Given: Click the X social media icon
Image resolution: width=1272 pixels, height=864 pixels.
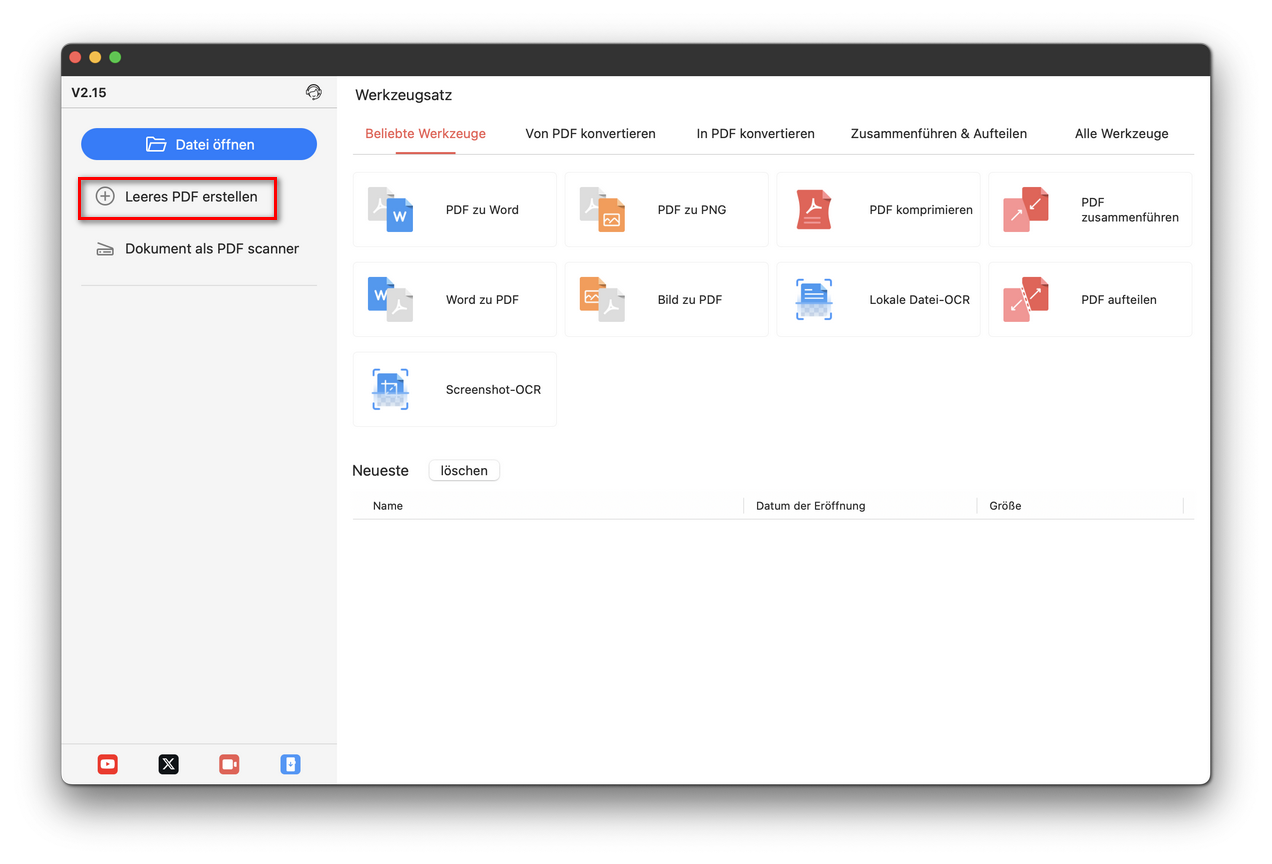Looking at the screenshot, I should click(169, 764).
